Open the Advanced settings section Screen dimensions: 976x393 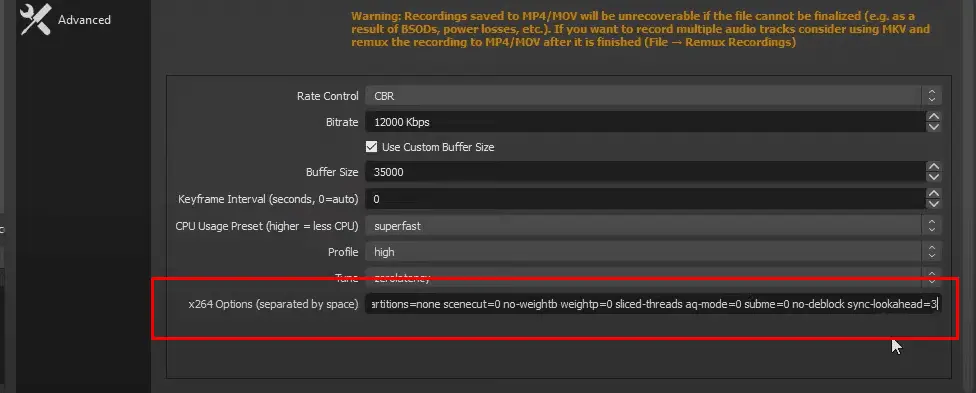65,20
